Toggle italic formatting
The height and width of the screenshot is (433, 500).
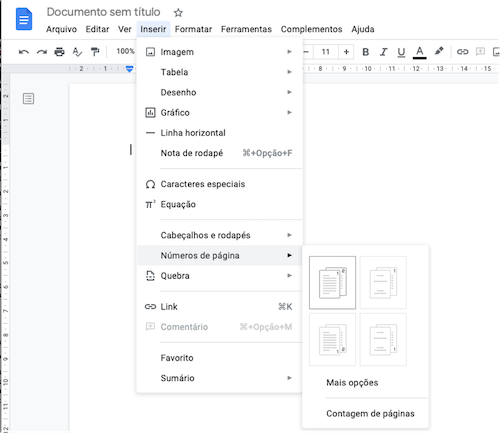[384, 52]
